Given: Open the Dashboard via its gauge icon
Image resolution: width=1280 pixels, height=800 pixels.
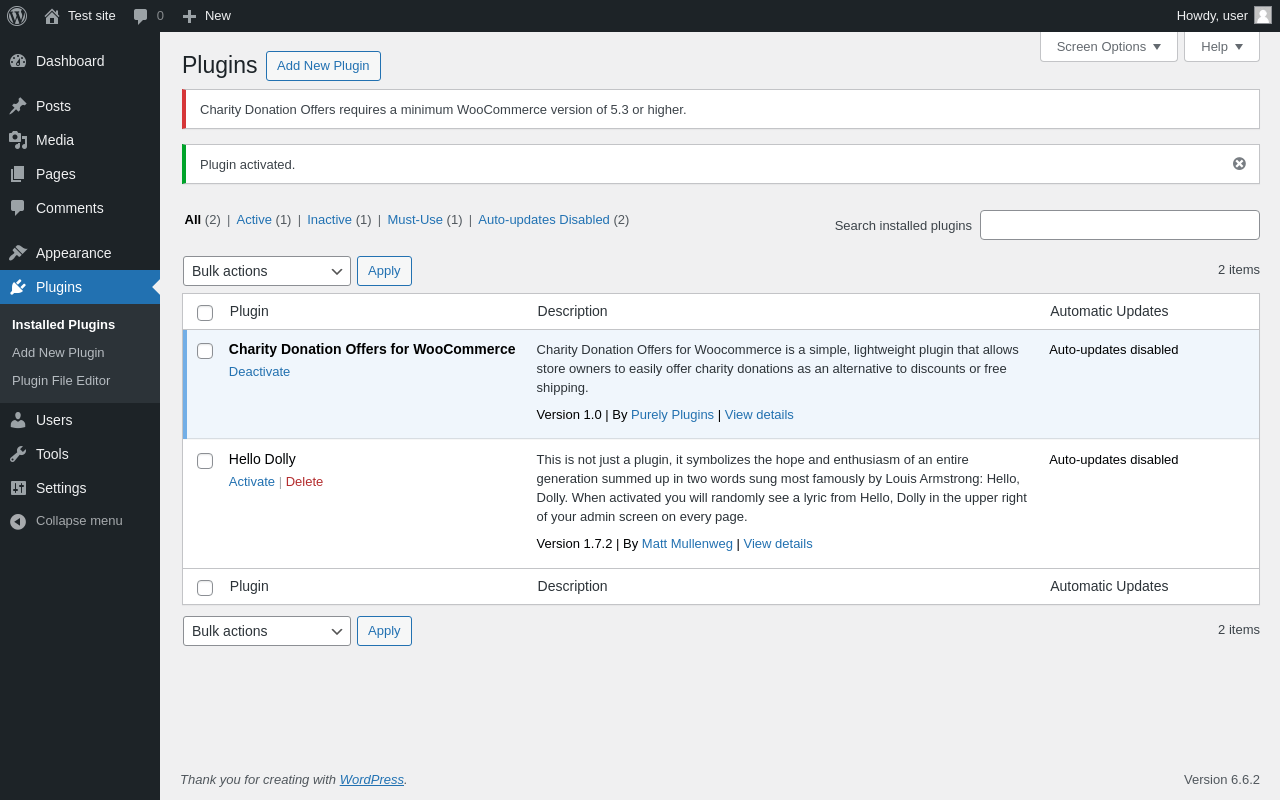Looking at the screenshot, I should click(x=18, y=61).
